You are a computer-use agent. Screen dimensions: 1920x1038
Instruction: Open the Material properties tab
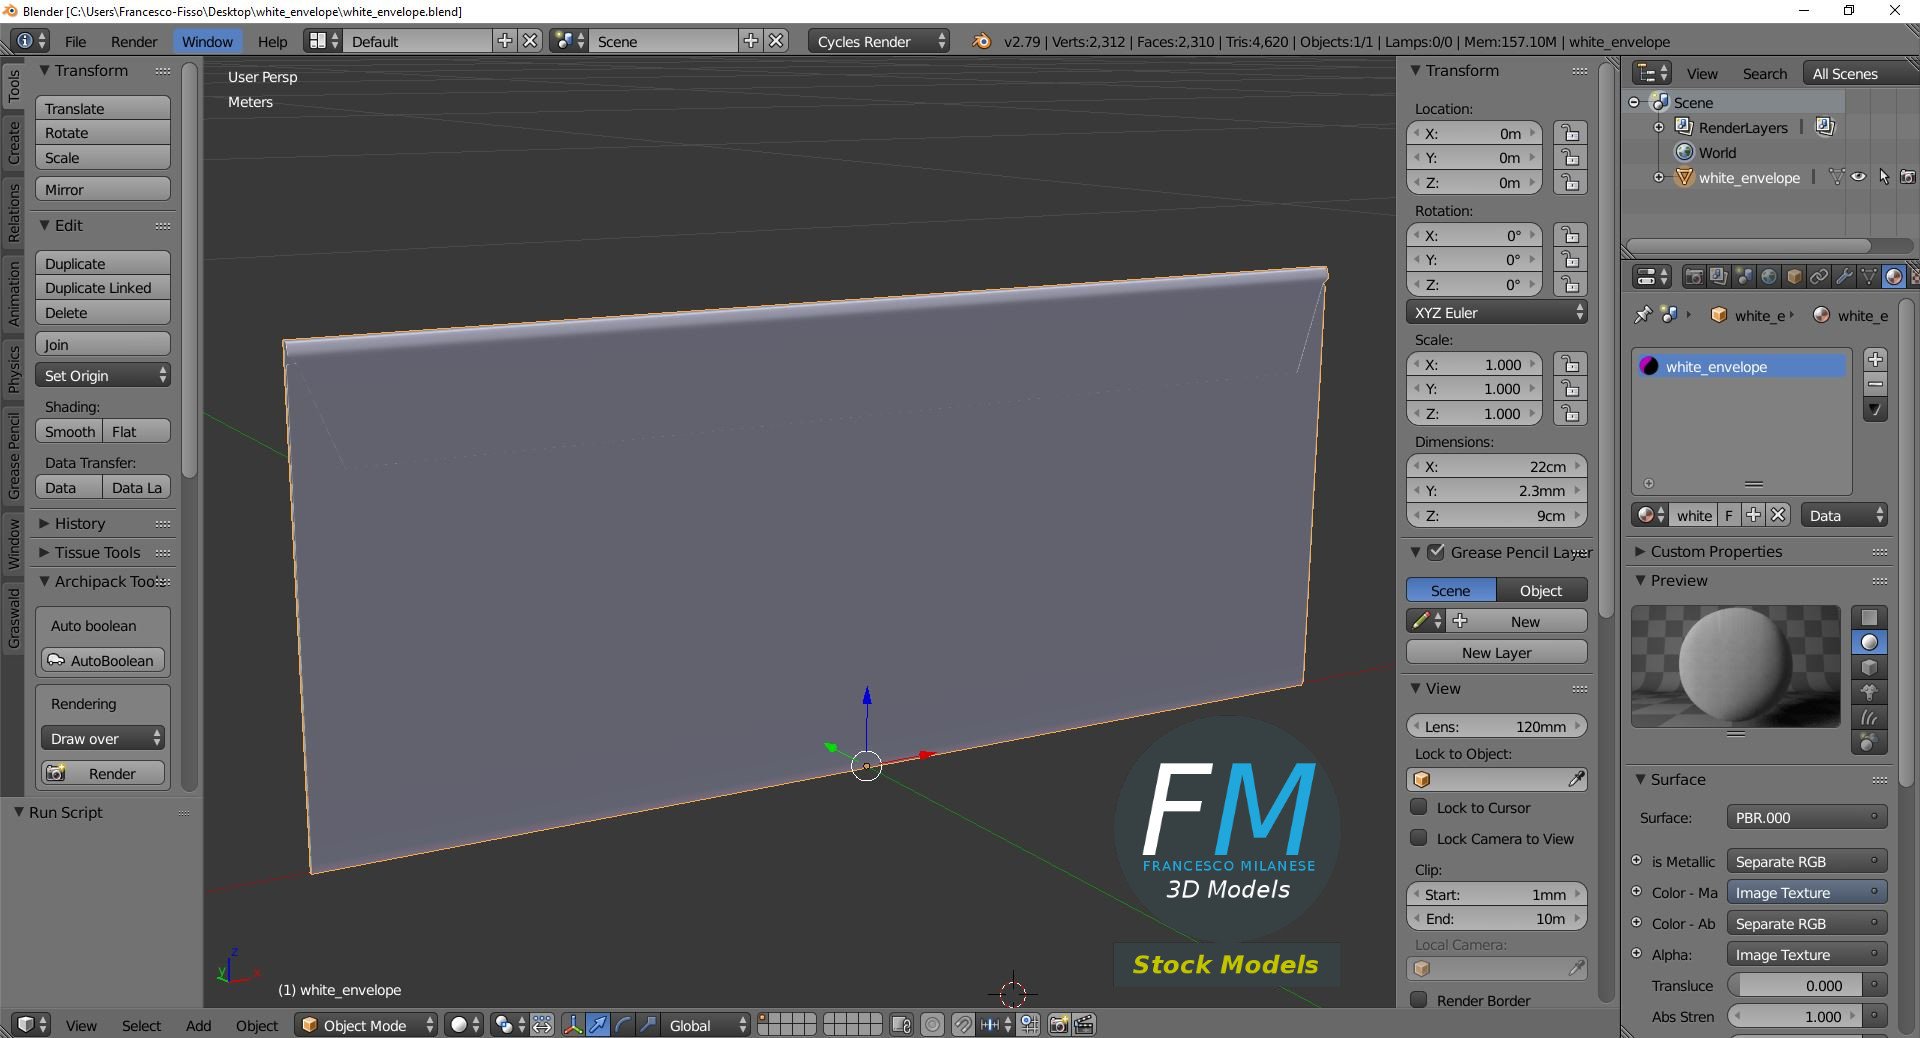point(1894,277)
